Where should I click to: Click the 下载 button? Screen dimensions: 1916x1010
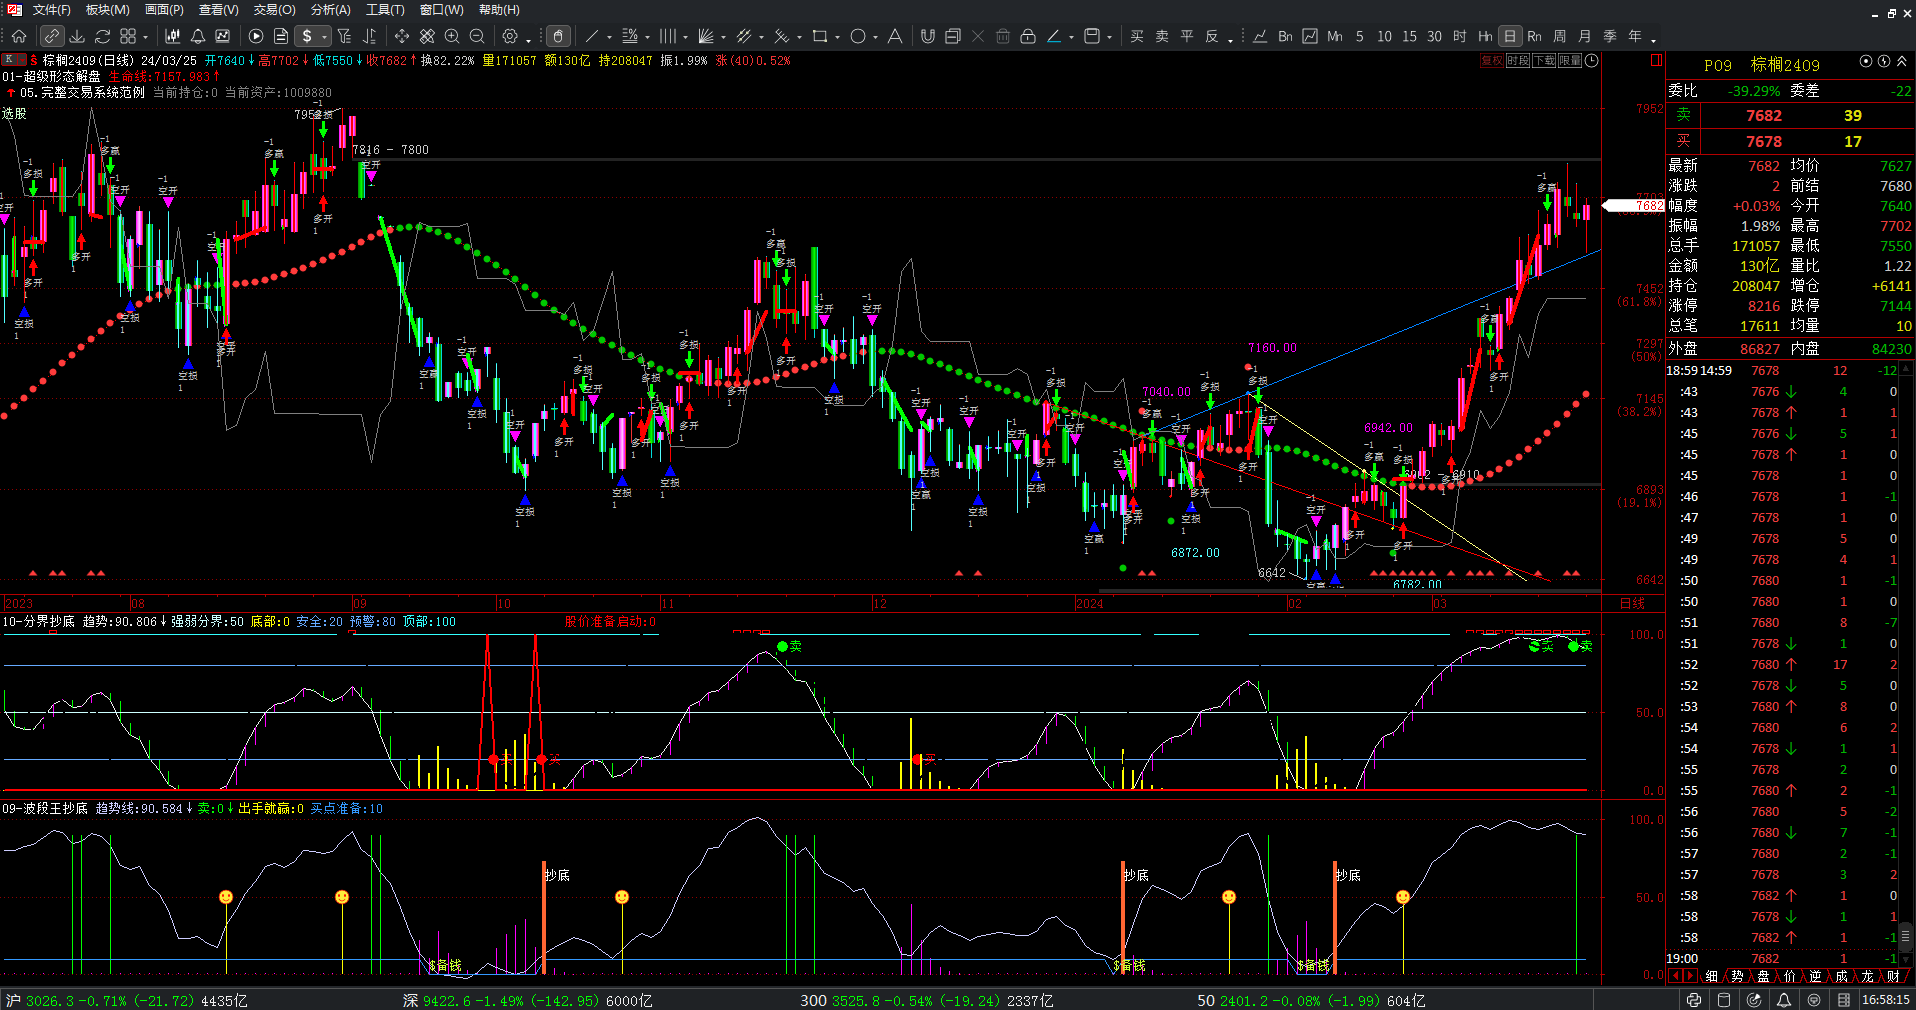click(1544, 61)
